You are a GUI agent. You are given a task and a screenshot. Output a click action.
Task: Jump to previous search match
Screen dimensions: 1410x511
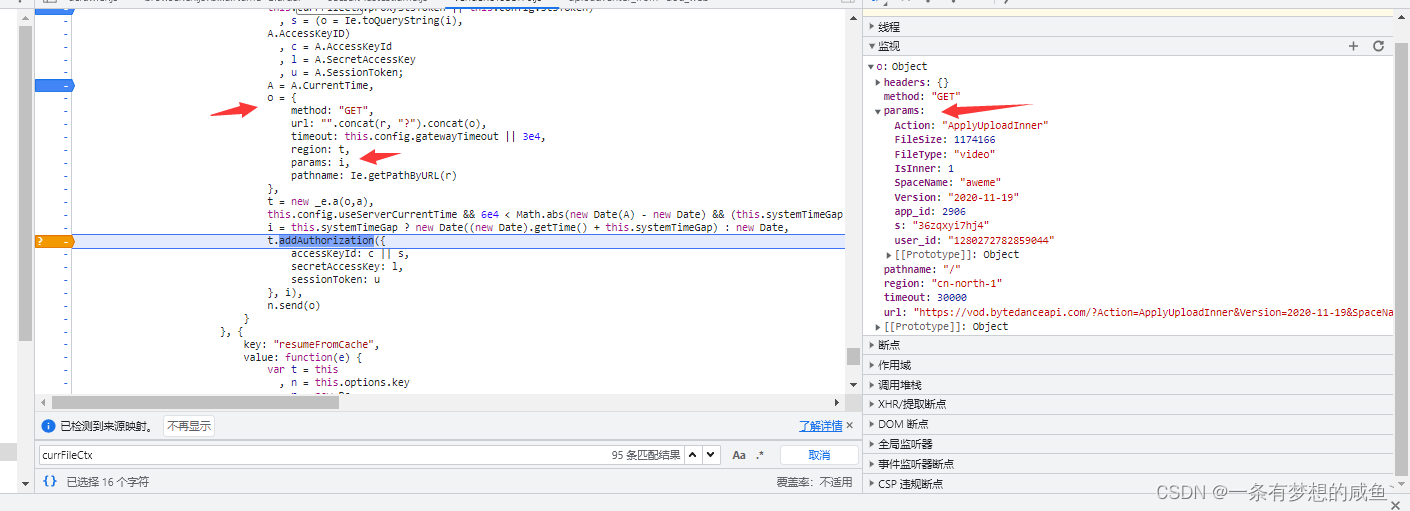click(693, 455)
